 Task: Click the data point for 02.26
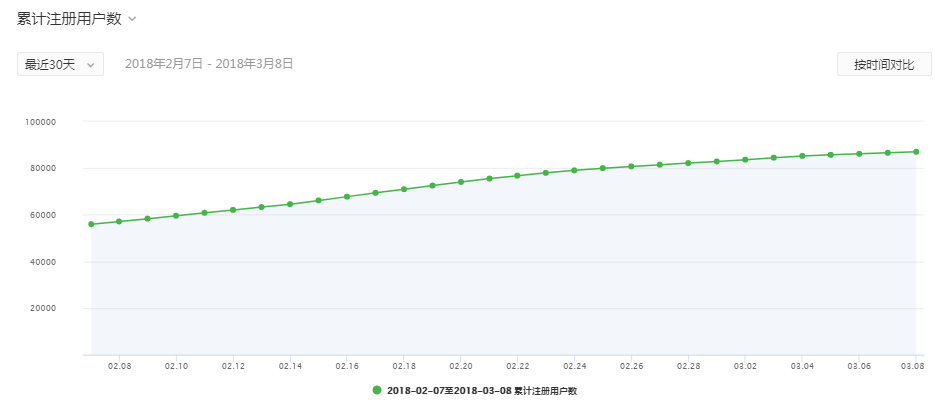(x=631, y=166)
